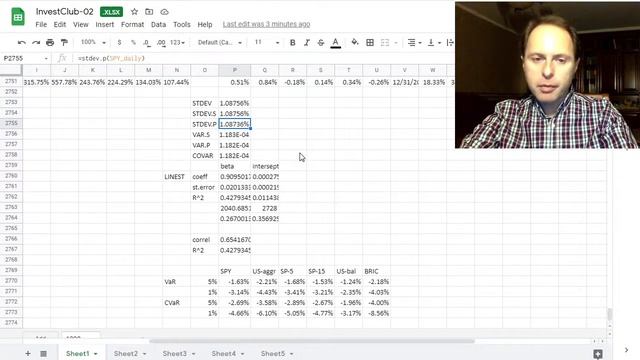
Task: Select the LINEST label cell
Action: [176, 177]
